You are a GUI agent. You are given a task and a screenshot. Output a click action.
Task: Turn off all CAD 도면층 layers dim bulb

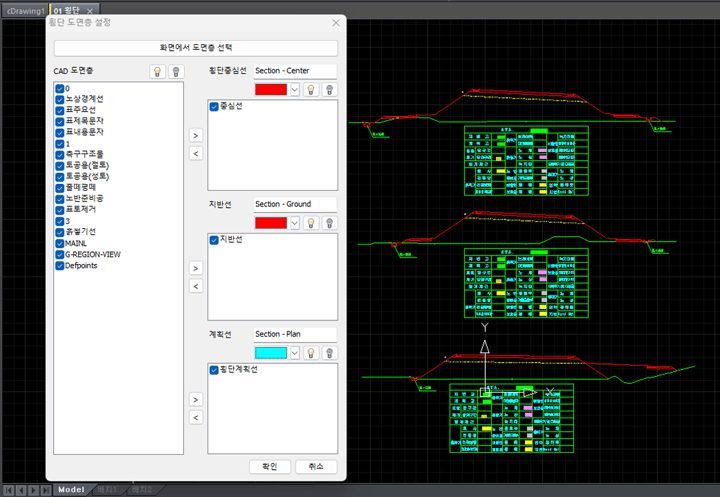[x=176, y=71]
